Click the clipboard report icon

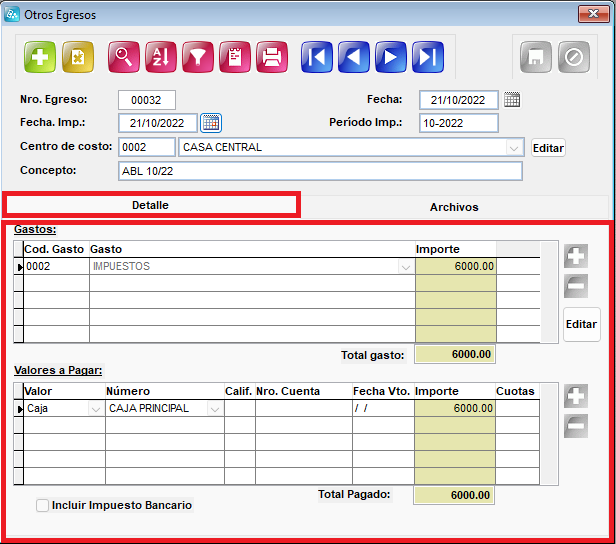pos(235,57)
